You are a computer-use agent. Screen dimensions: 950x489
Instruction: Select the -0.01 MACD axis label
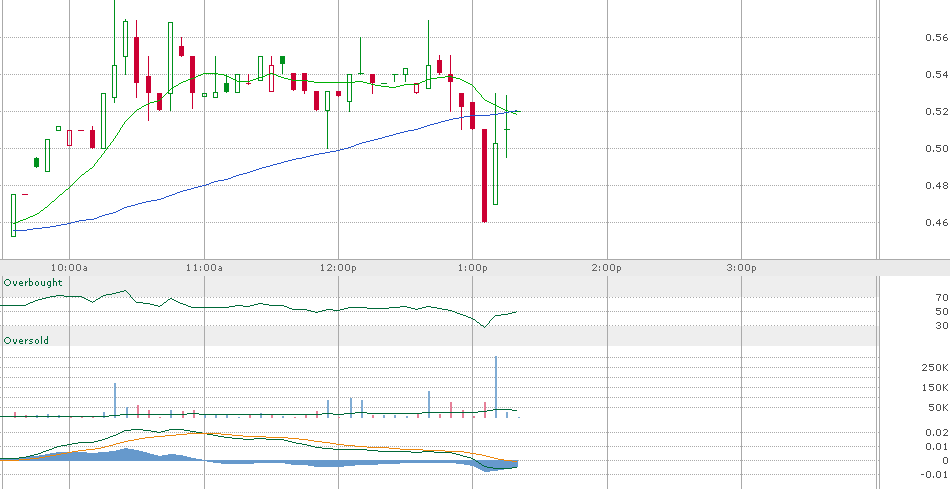[935, 474]
